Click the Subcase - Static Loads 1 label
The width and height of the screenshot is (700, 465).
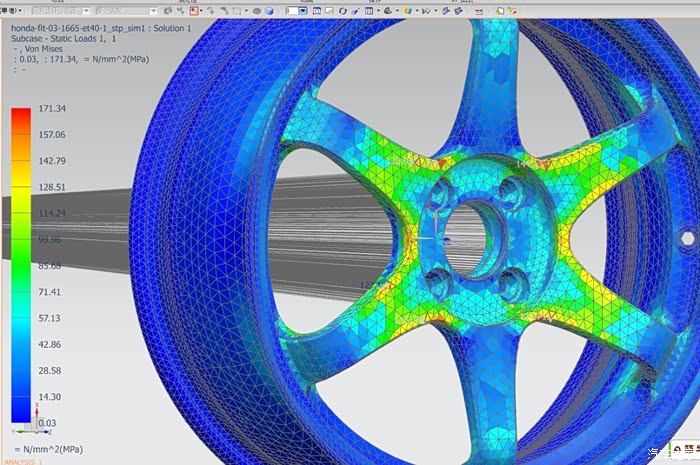[66, 39]
